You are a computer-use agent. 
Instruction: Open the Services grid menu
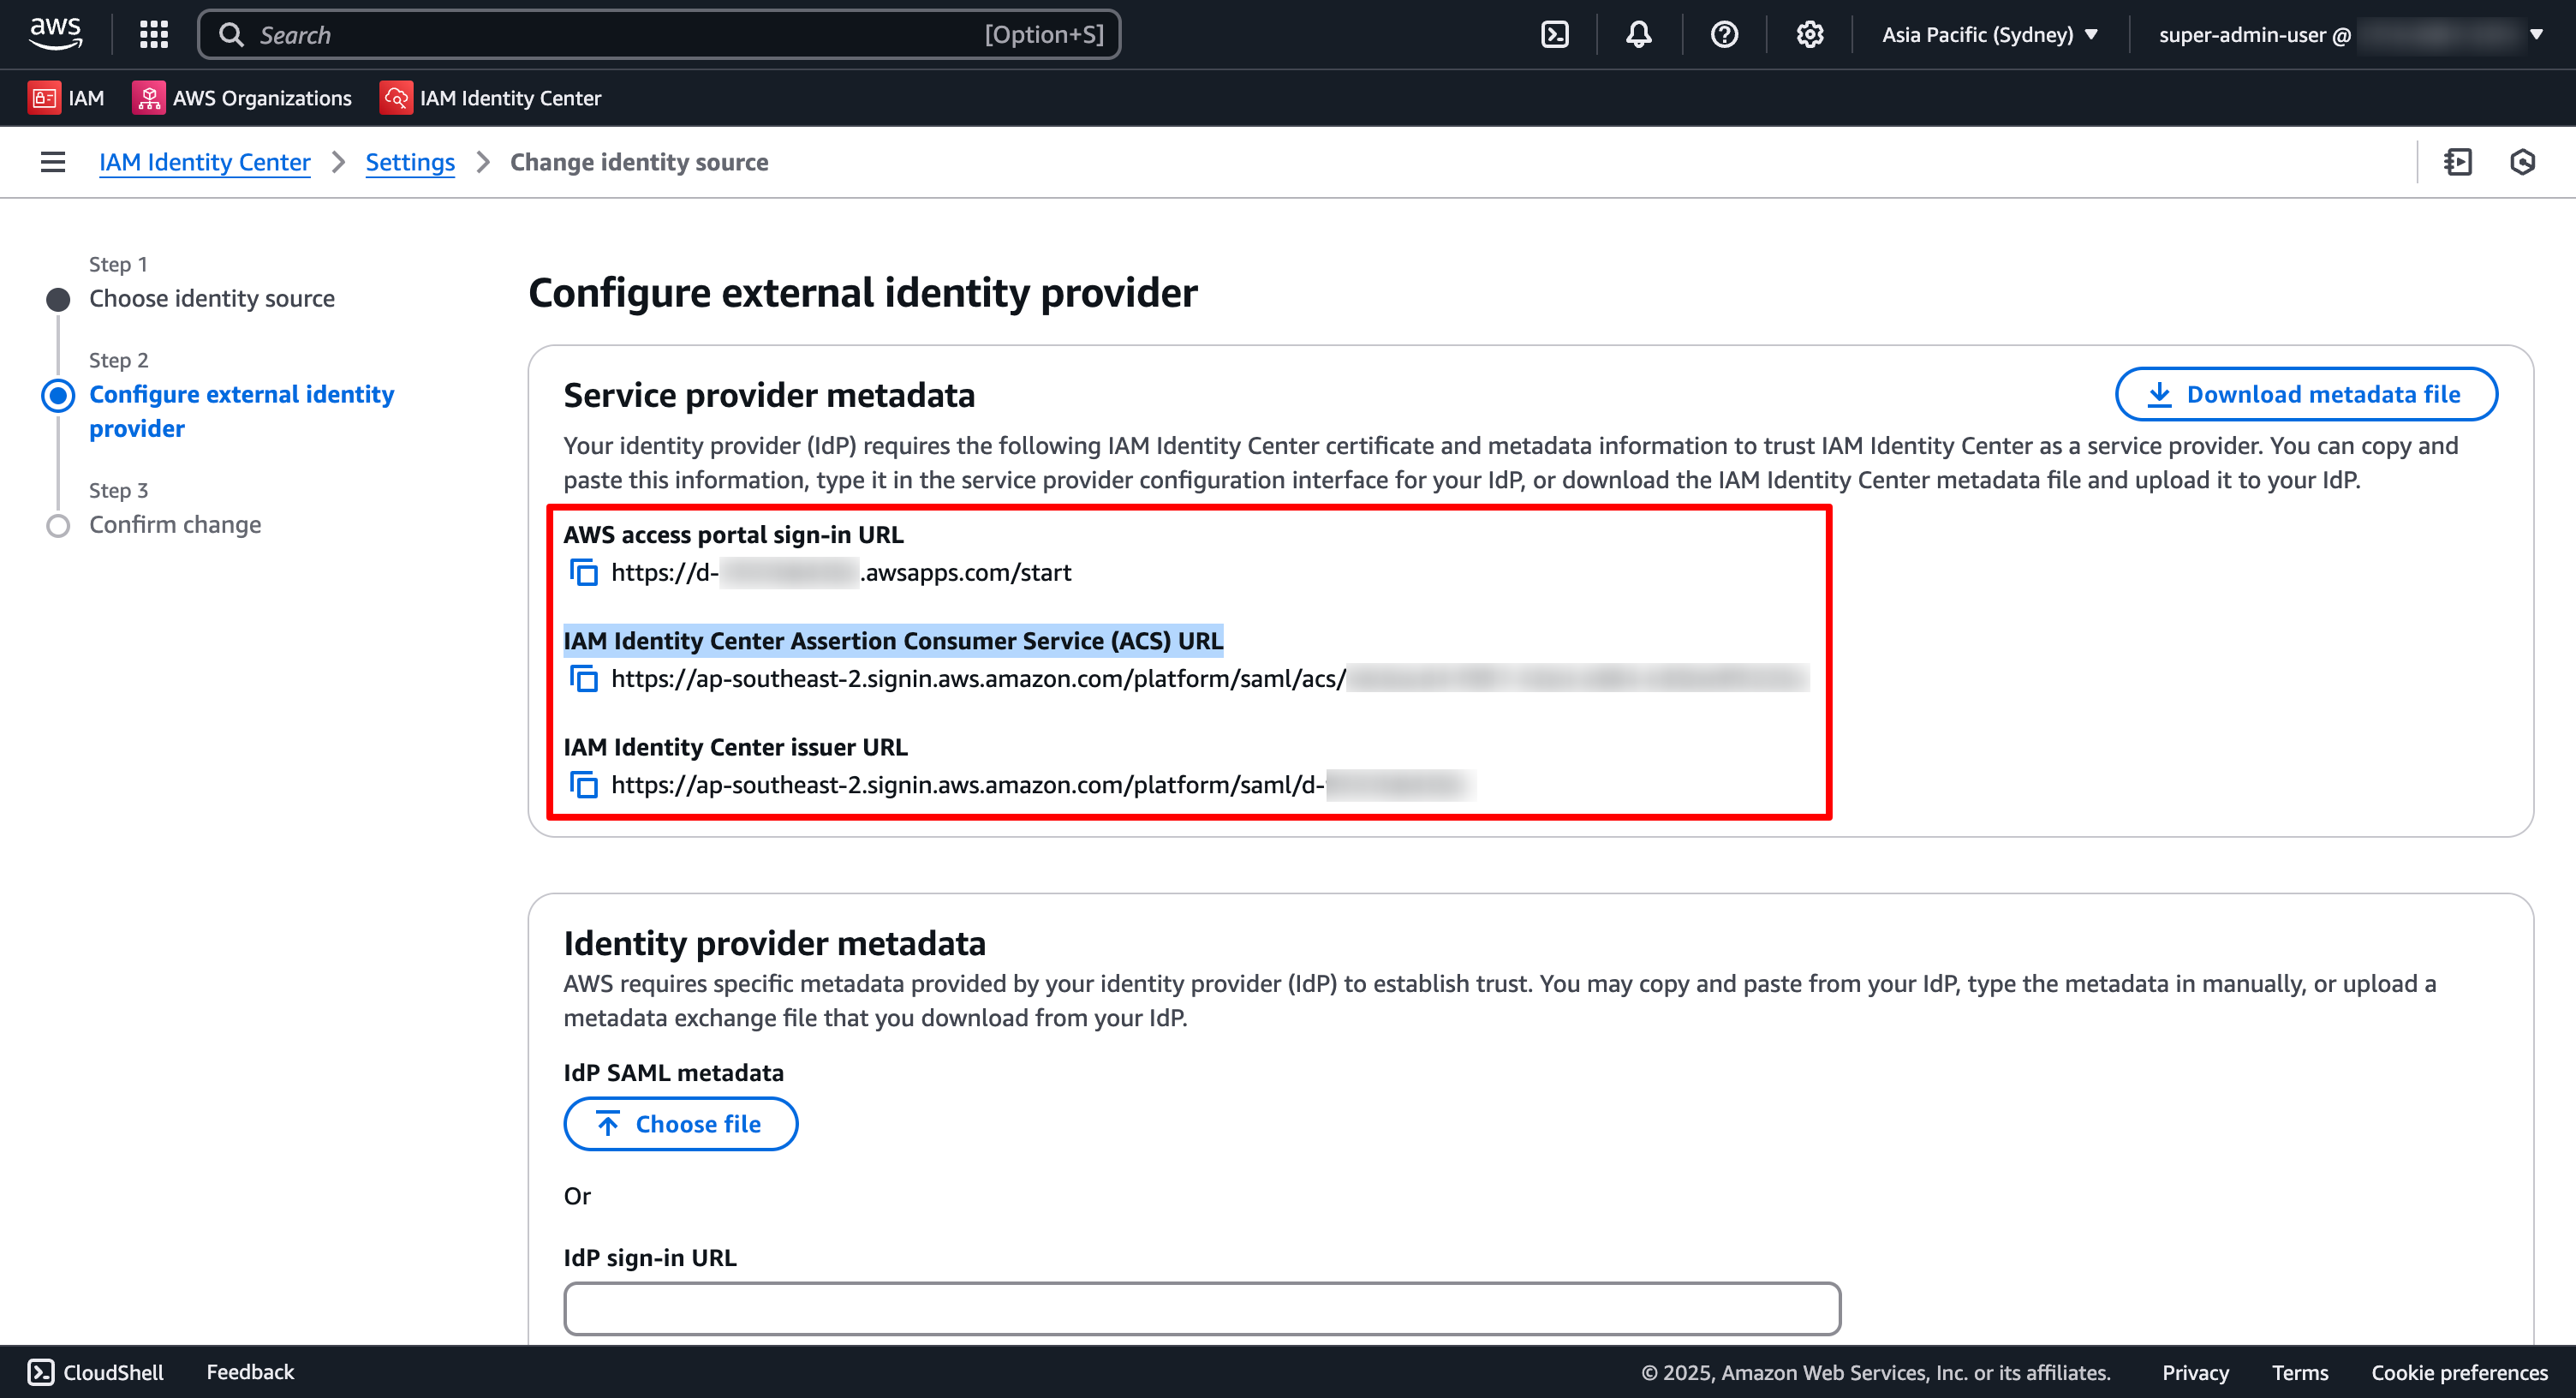point(153,33)
